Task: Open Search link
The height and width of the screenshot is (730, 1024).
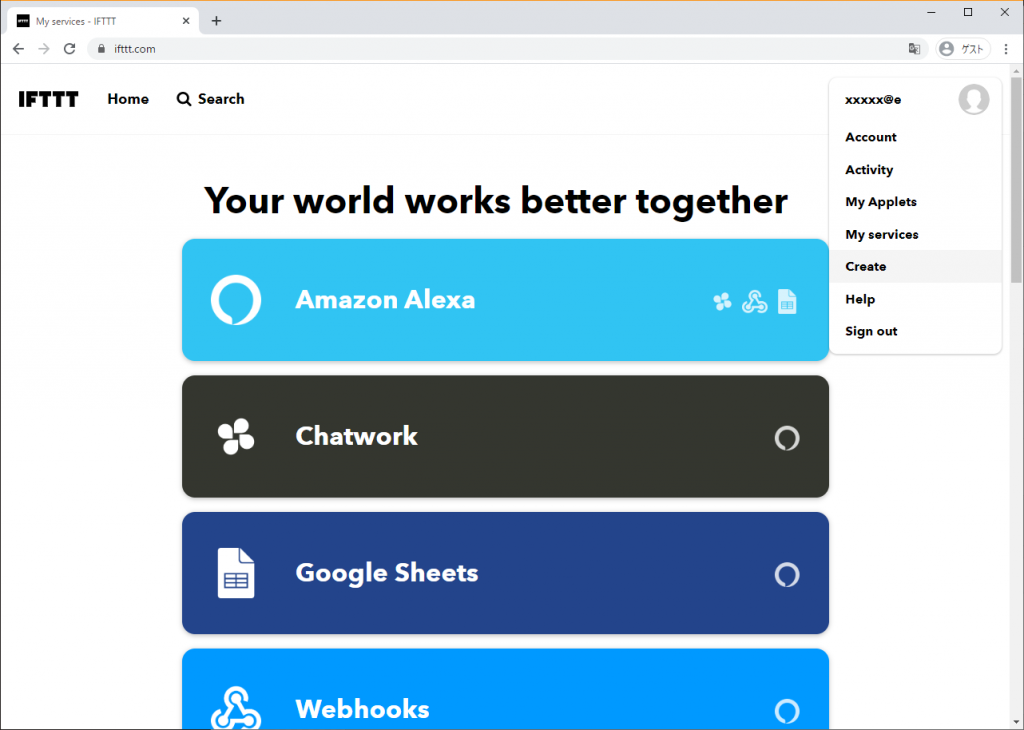Action: 210,99
